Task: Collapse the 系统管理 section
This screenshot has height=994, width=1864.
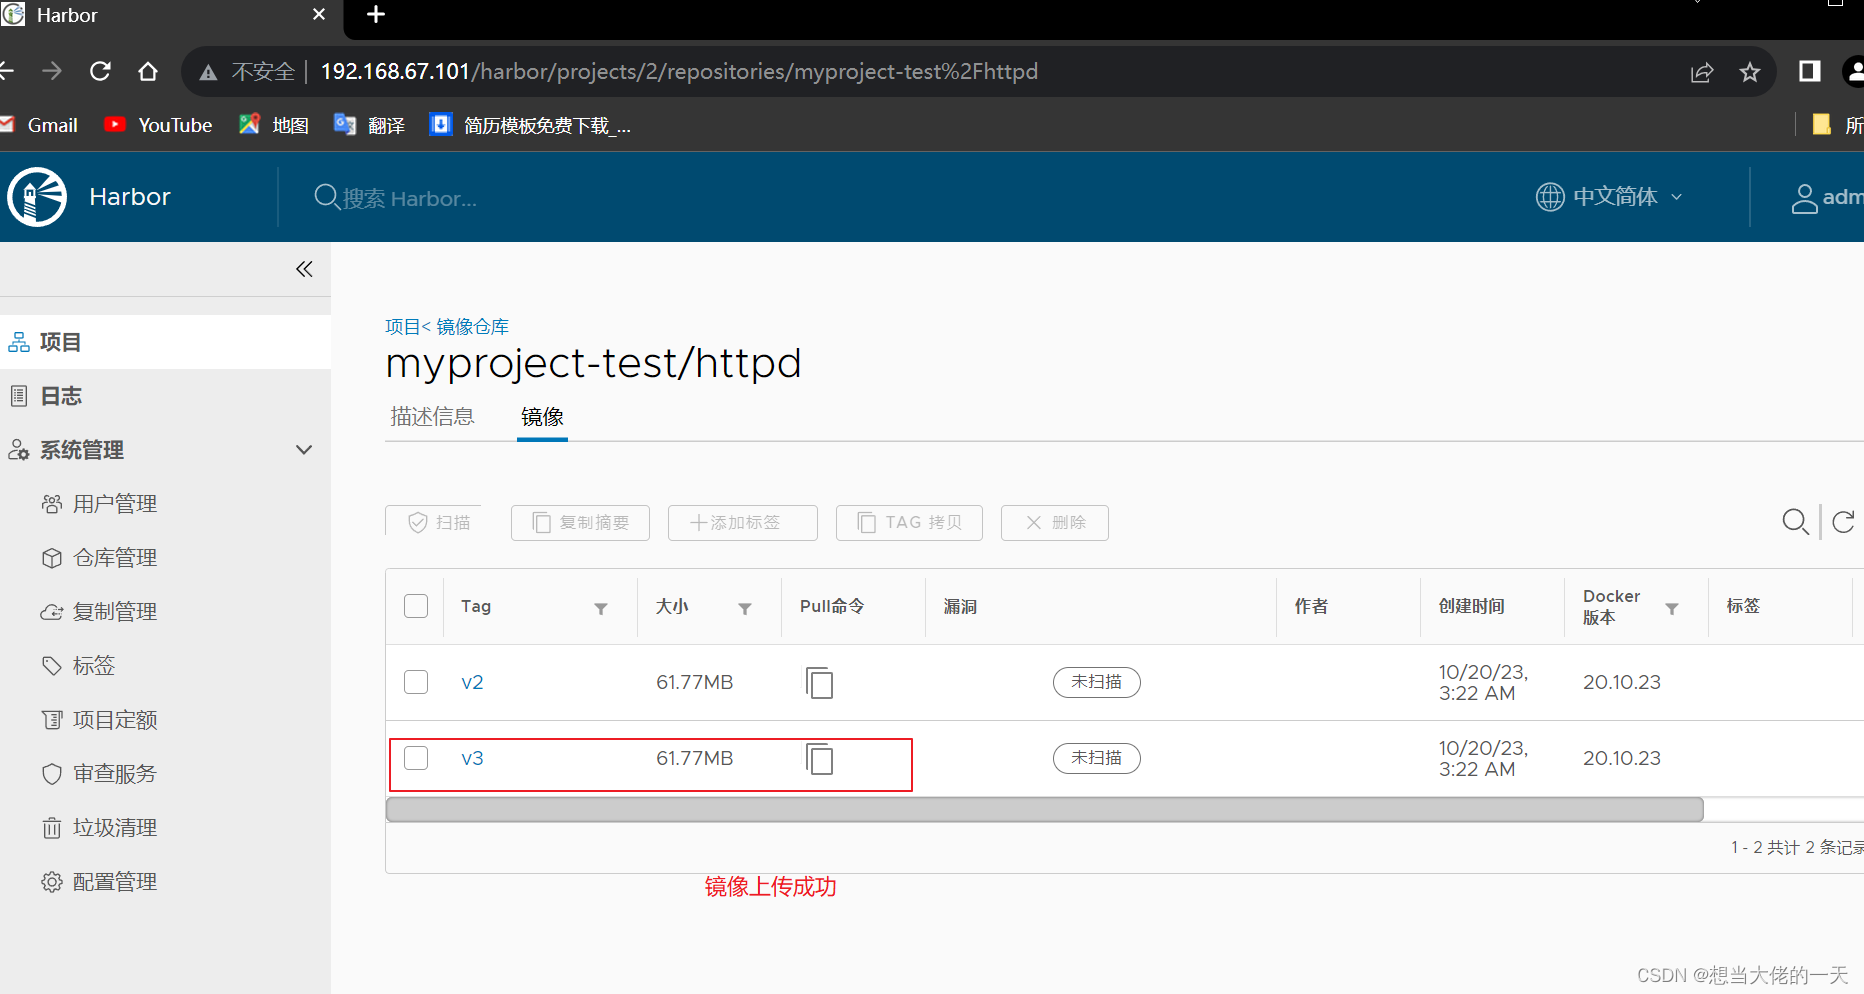Action: (x=304, y=450)
